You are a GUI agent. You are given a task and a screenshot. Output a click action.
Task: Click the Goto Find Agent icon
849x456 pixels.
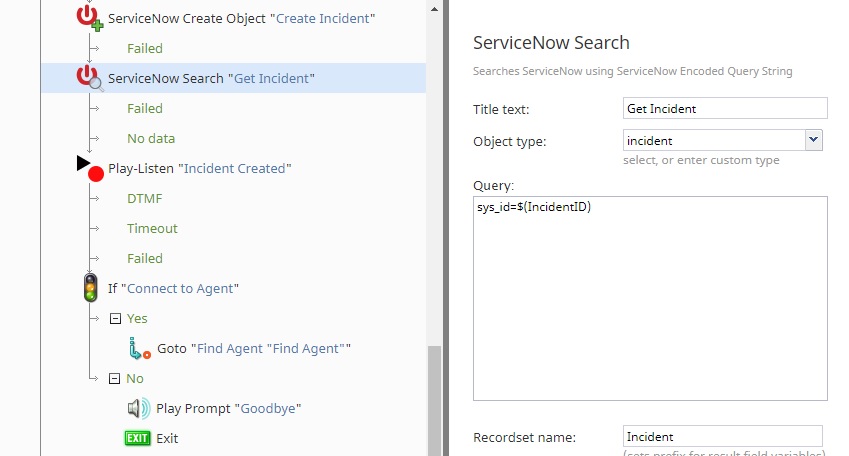[x=139, y=348]
